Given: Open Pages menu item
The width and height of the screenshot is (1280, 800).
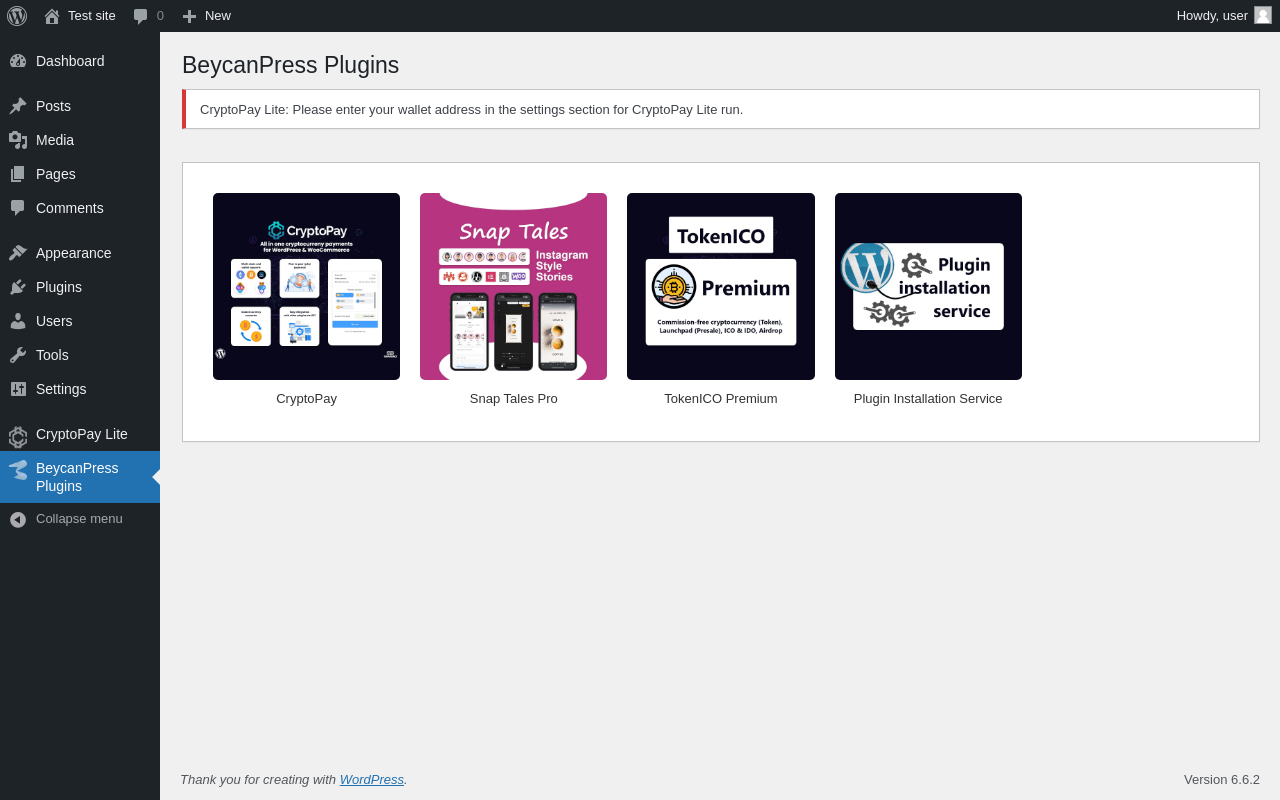Looking at the screenshot, I should [x=80, y=174].
